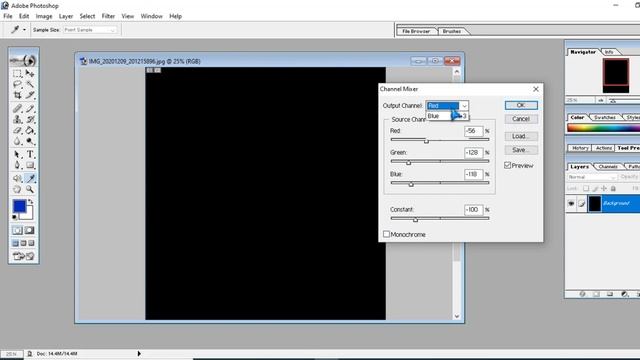Toggle the Preview checkbox in Channel Mixer
640x360 pixels.
(x=507, y=165)
